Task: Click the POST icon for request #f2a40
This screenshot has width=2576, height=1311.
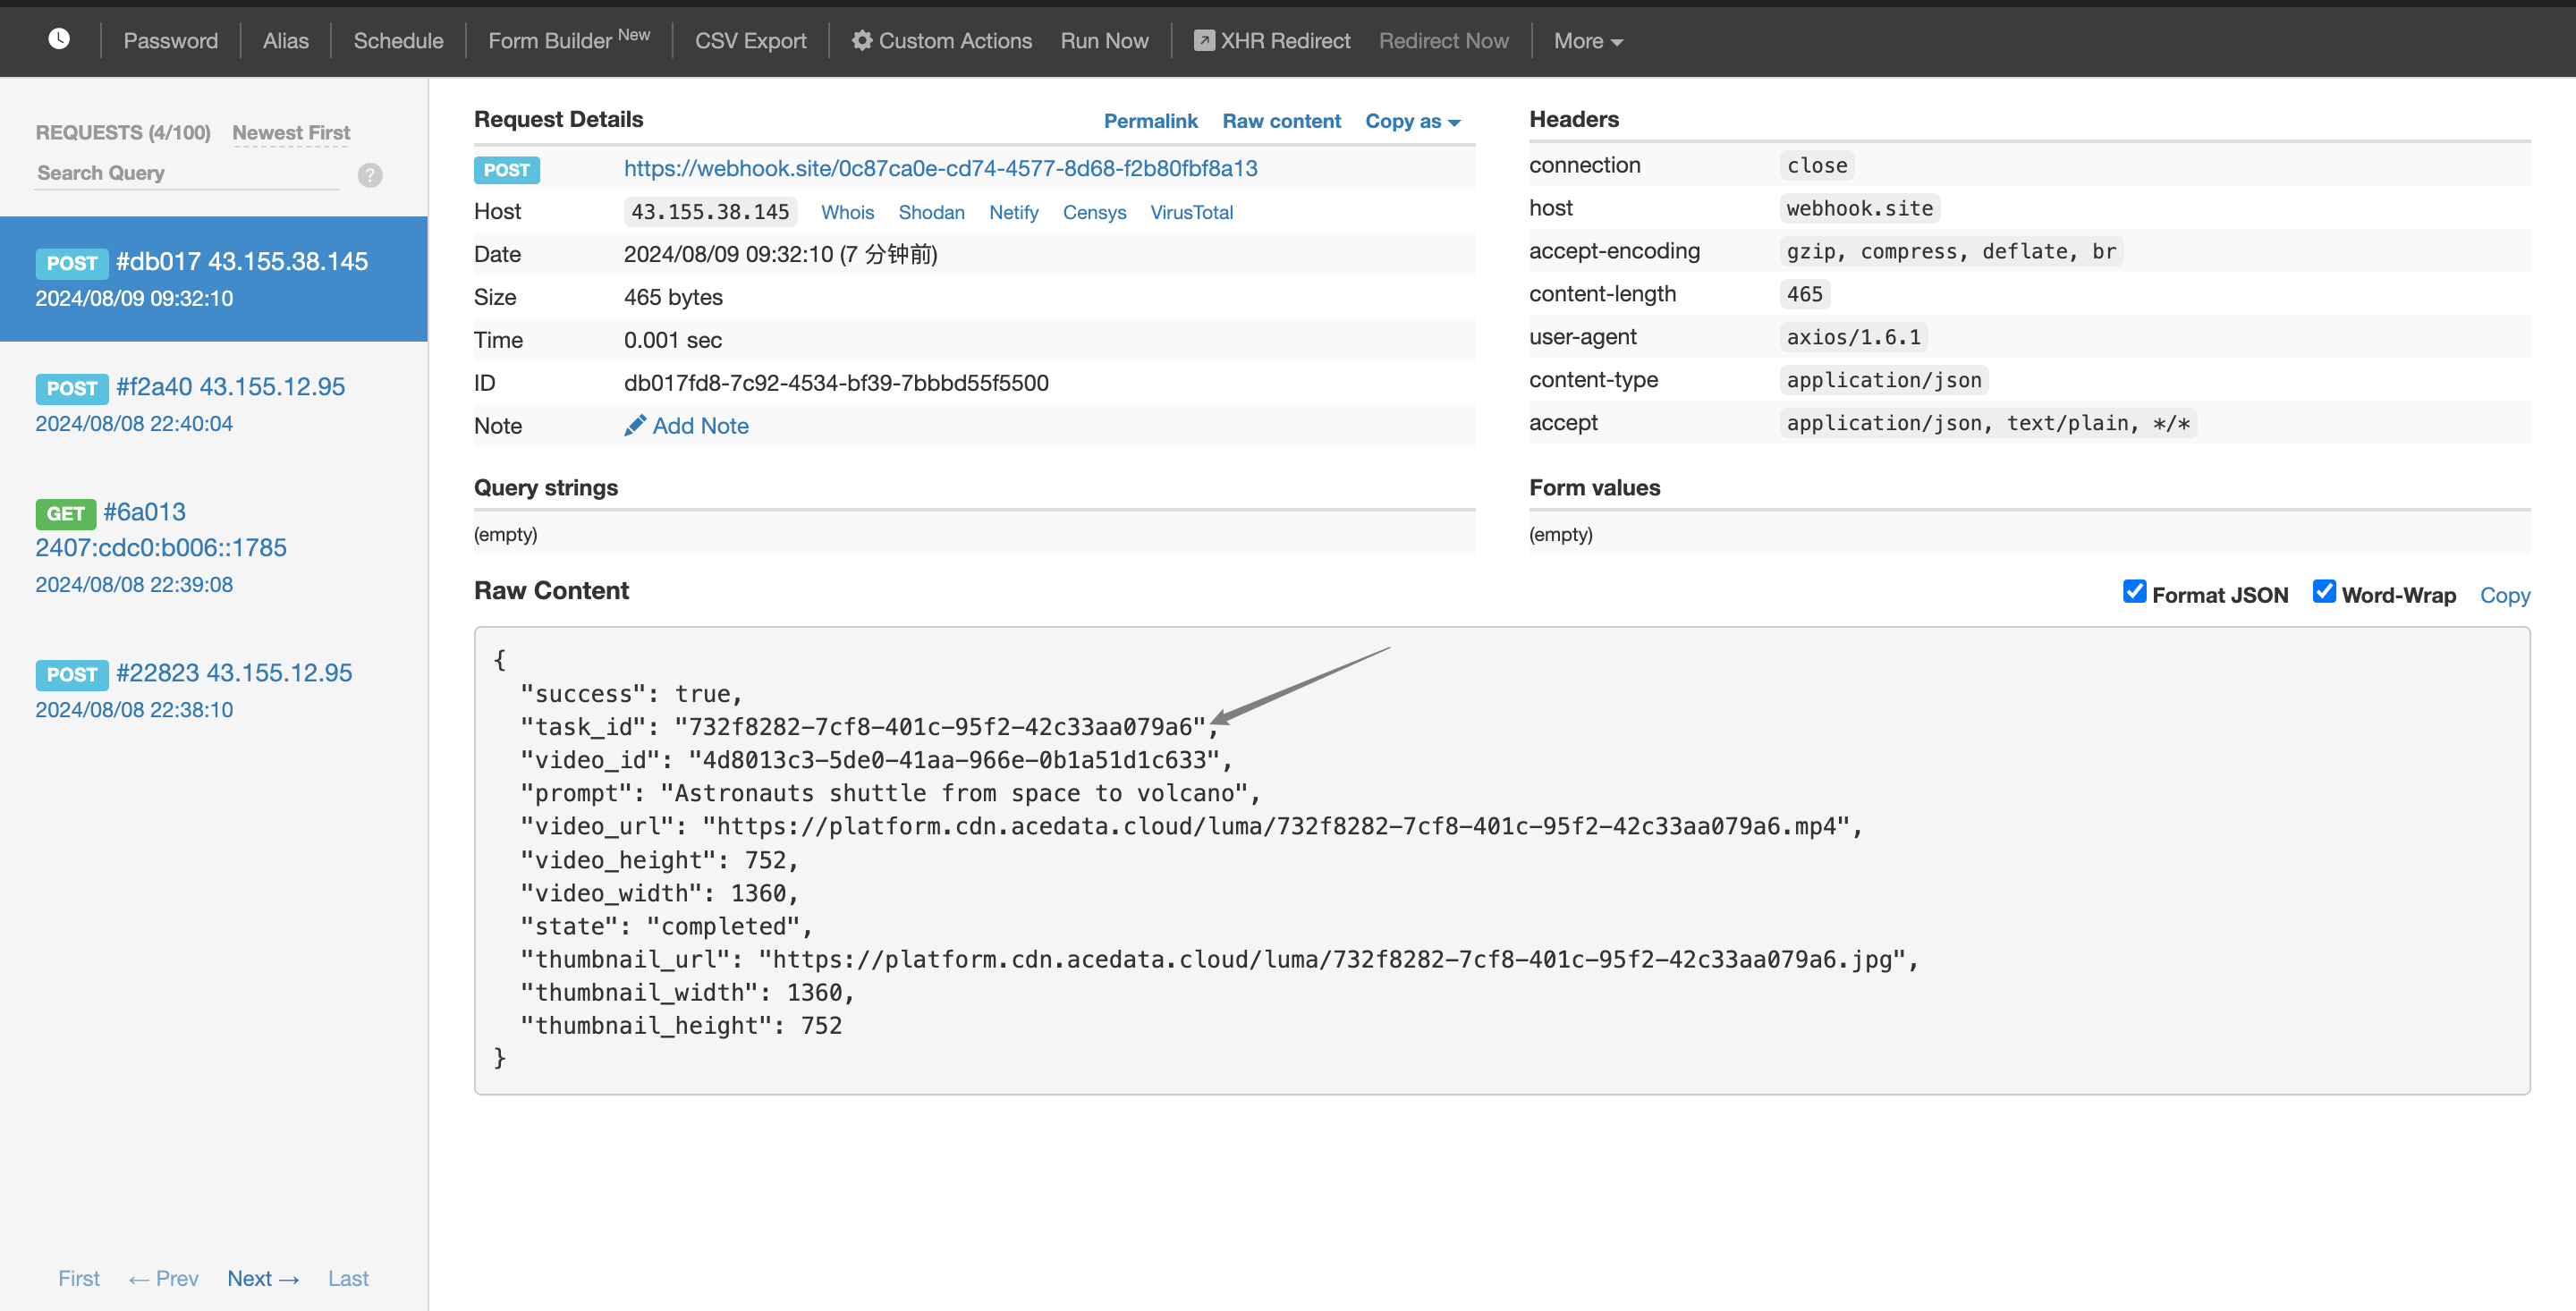Action: click(72, 386)
